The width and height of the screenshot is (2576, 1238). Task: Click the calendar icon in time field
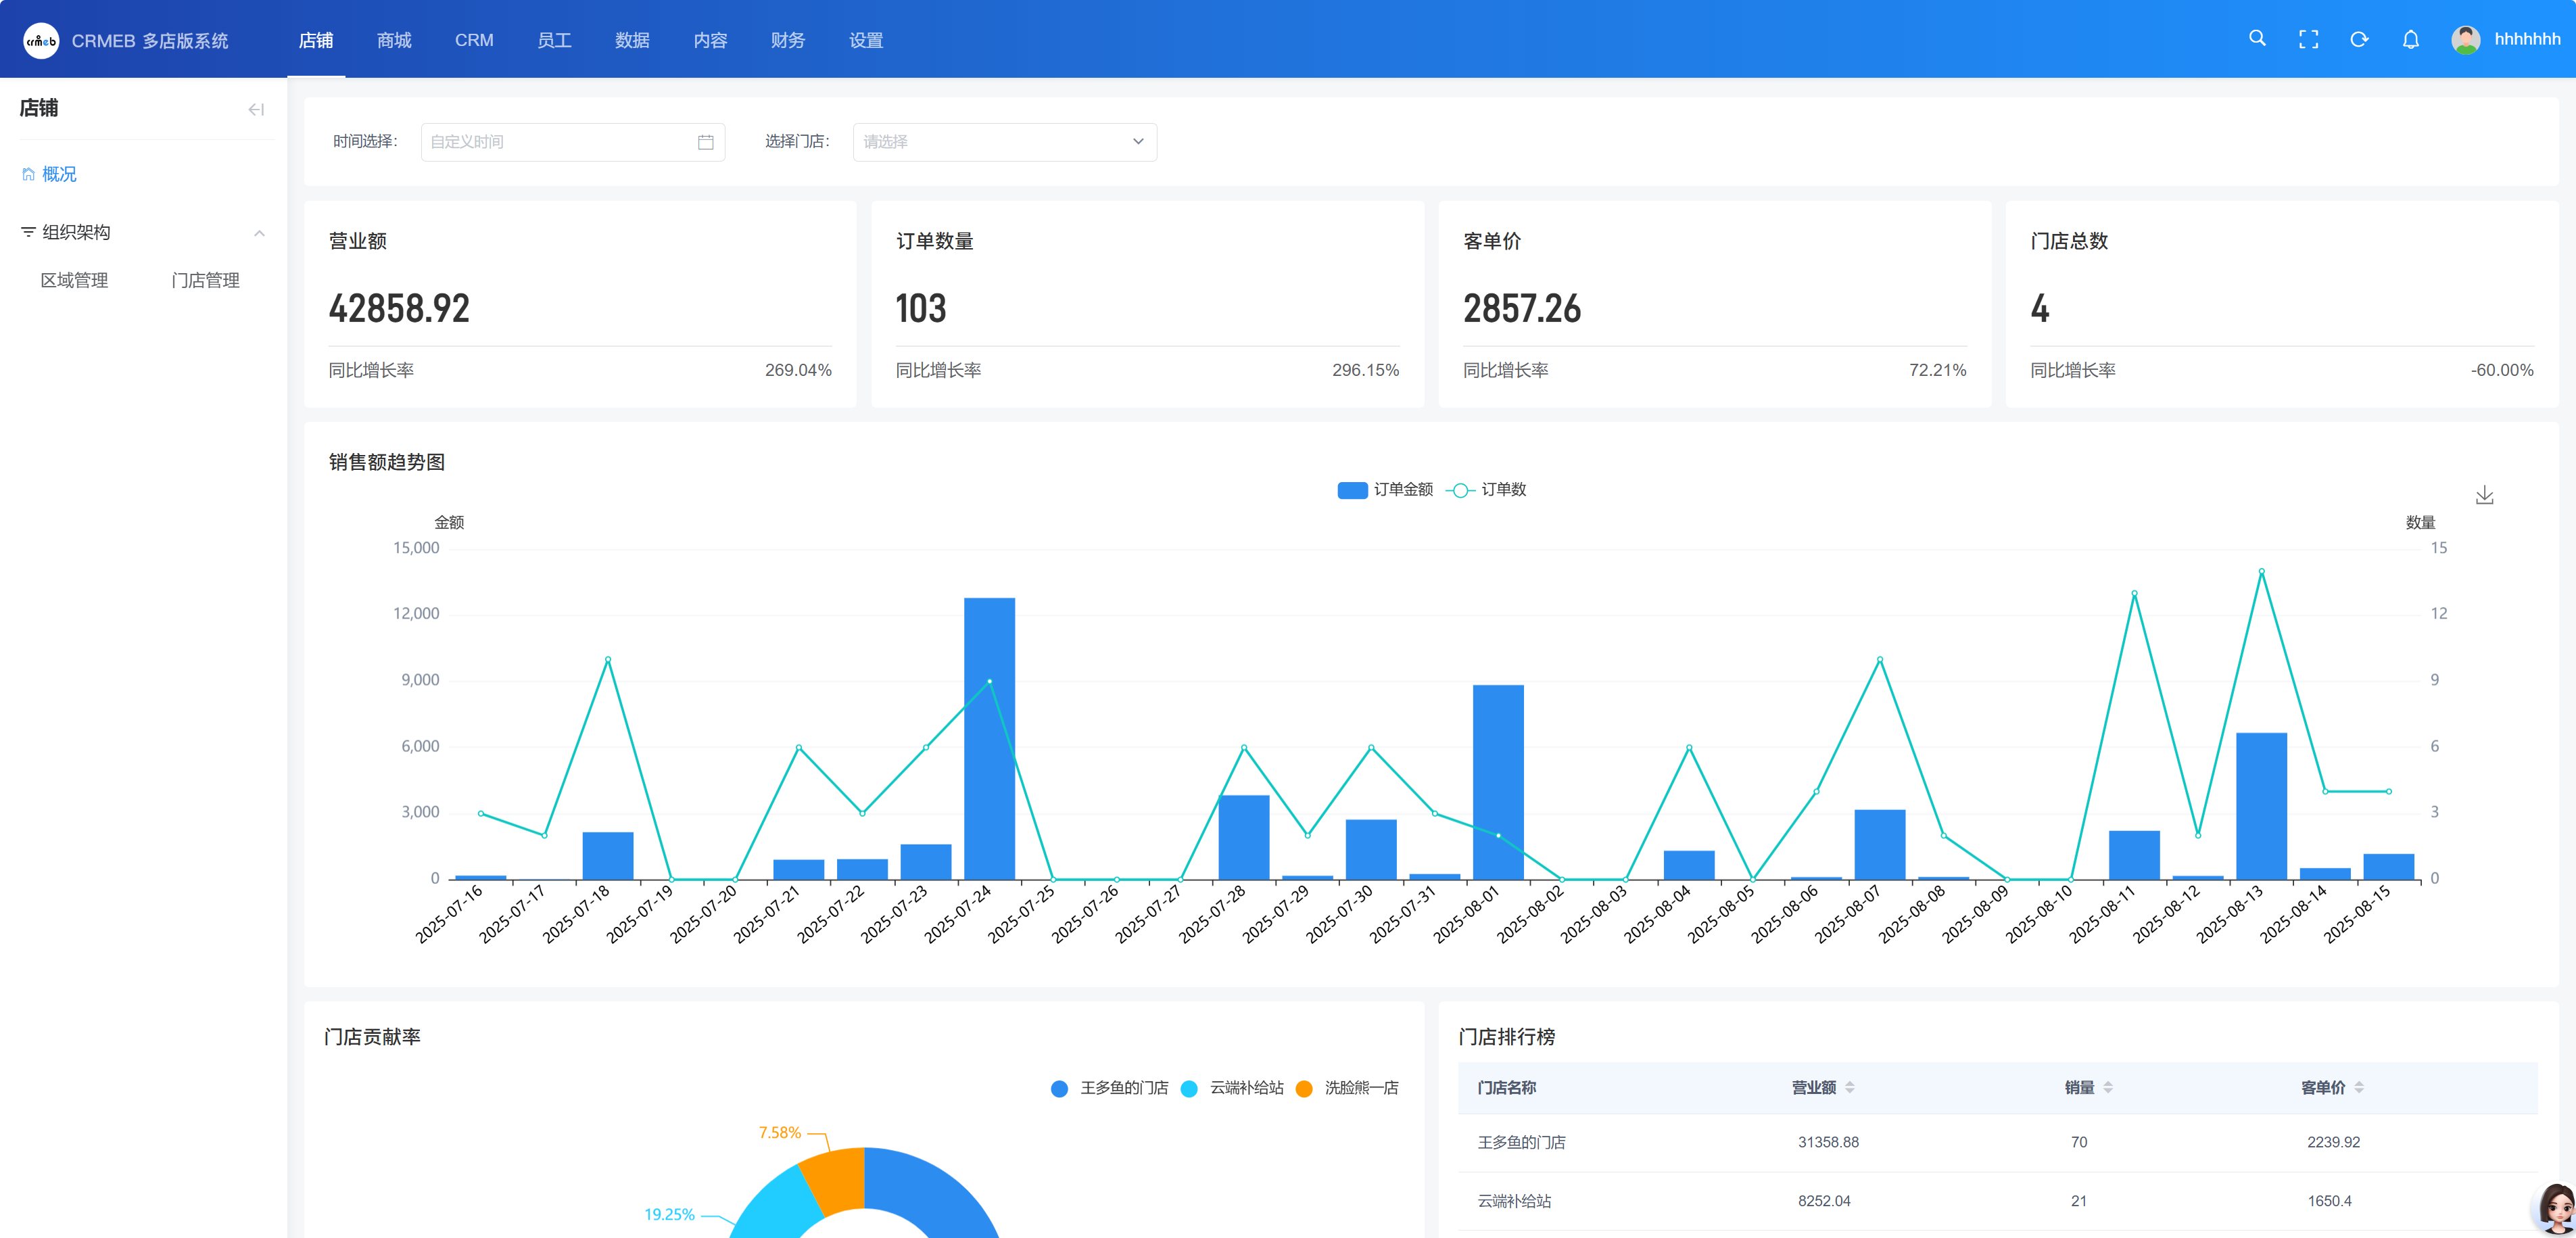click(705, 142)
